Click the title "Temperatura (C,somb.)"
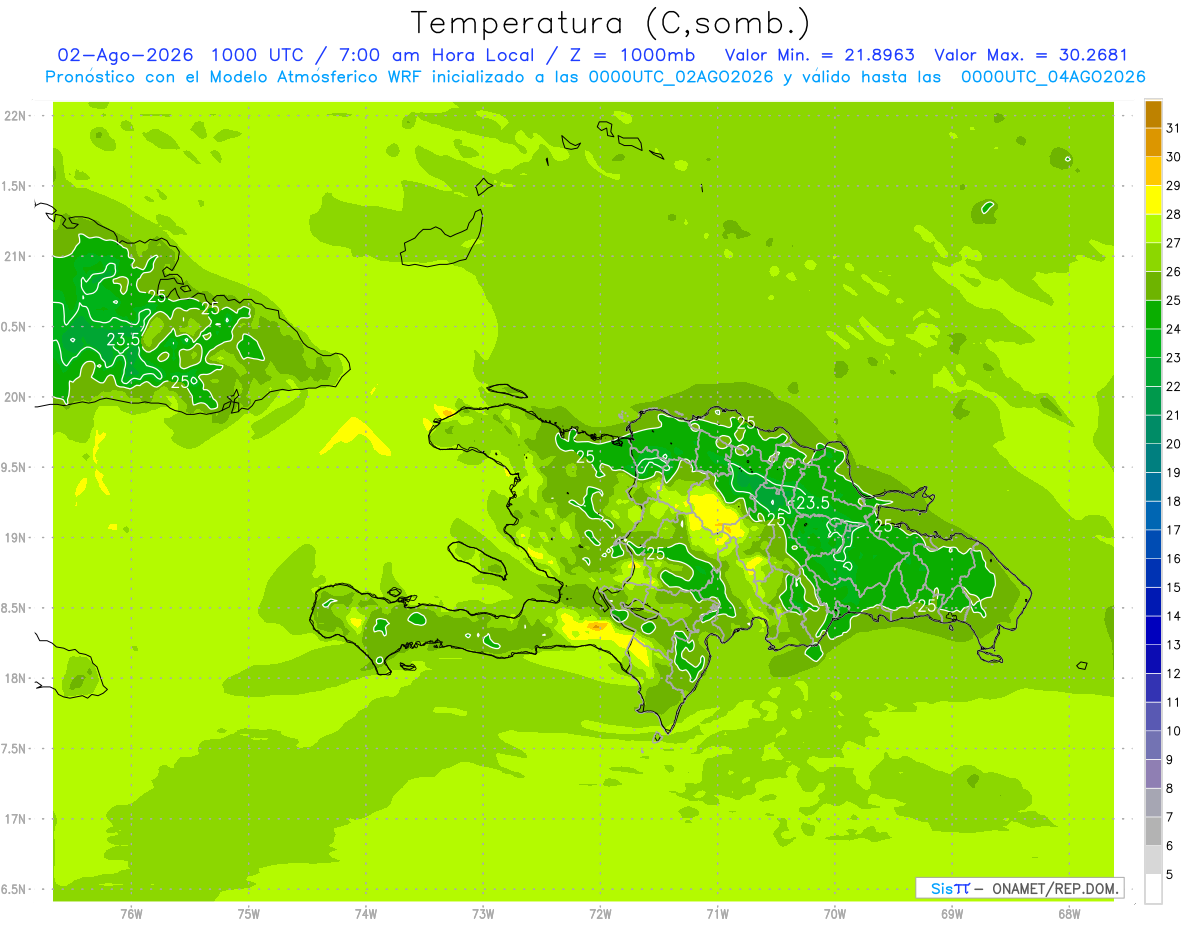This screenshot has width=1200, height=927. click(x=609, y=24)
